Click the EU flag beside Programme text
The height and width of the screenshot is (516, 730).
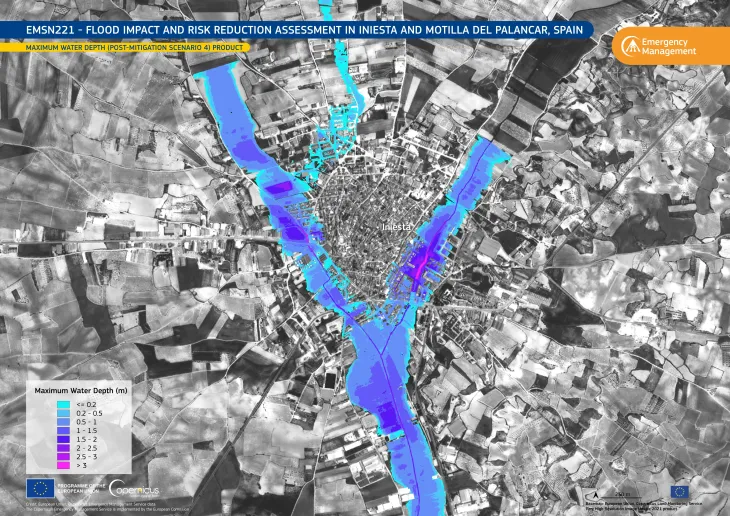(40, 489)
